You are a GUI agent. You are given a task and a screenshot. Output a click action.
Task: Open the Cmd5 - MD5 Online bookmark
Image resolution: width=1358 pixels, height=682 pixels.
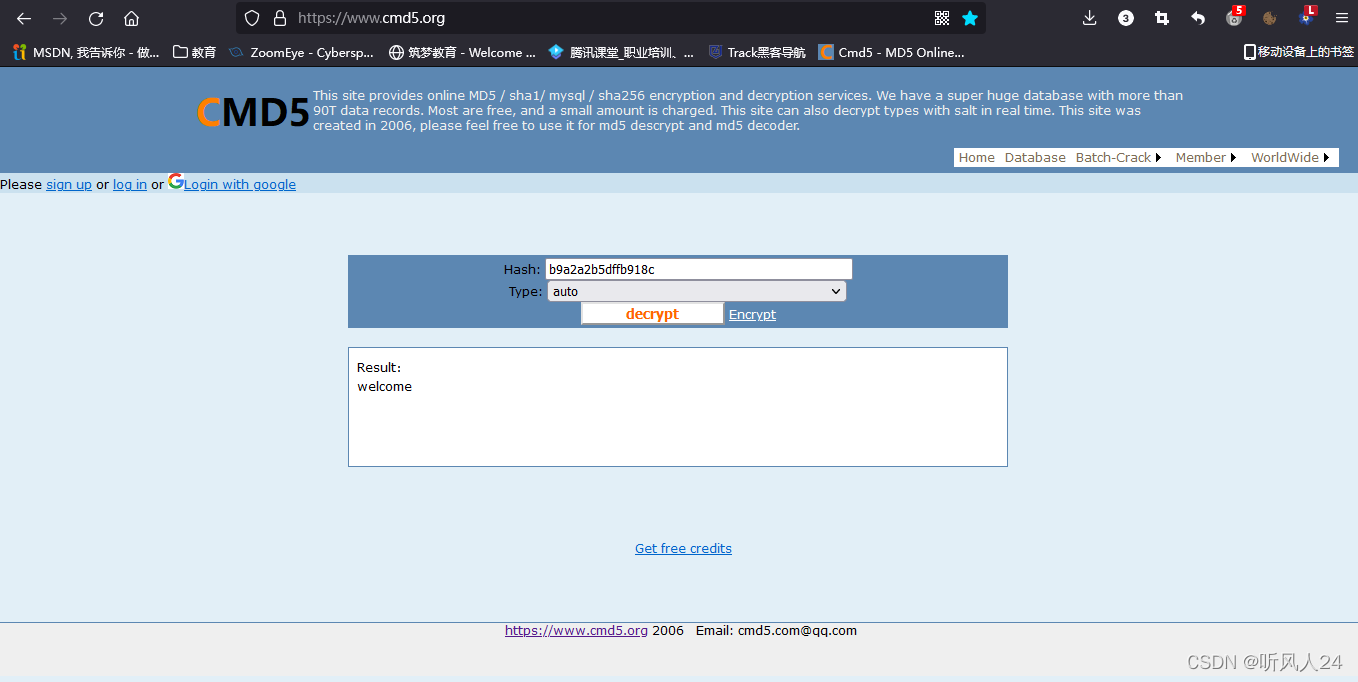(892, 52)
